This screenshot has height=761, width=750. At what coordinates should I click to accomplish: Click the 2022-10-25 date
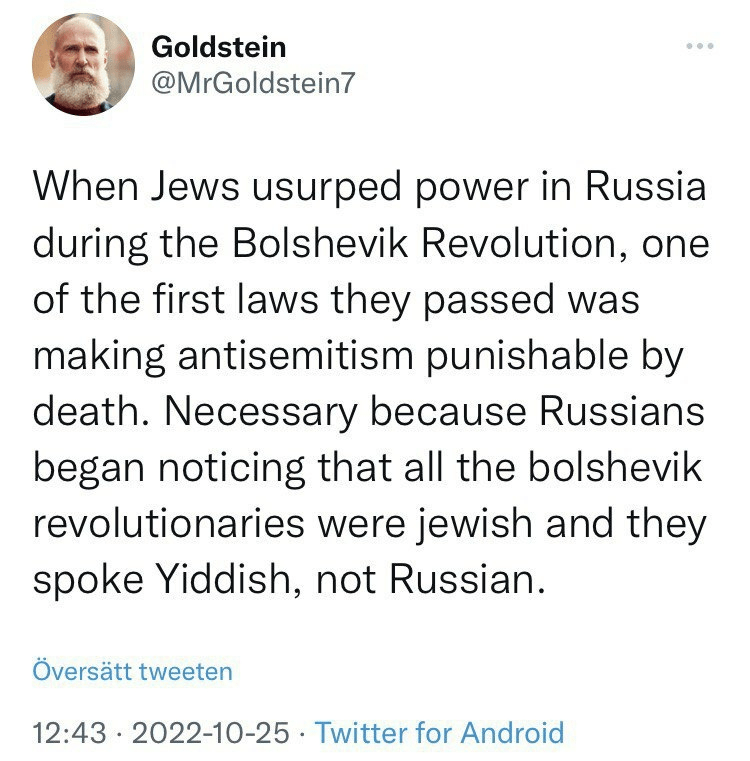pos(209,733)
